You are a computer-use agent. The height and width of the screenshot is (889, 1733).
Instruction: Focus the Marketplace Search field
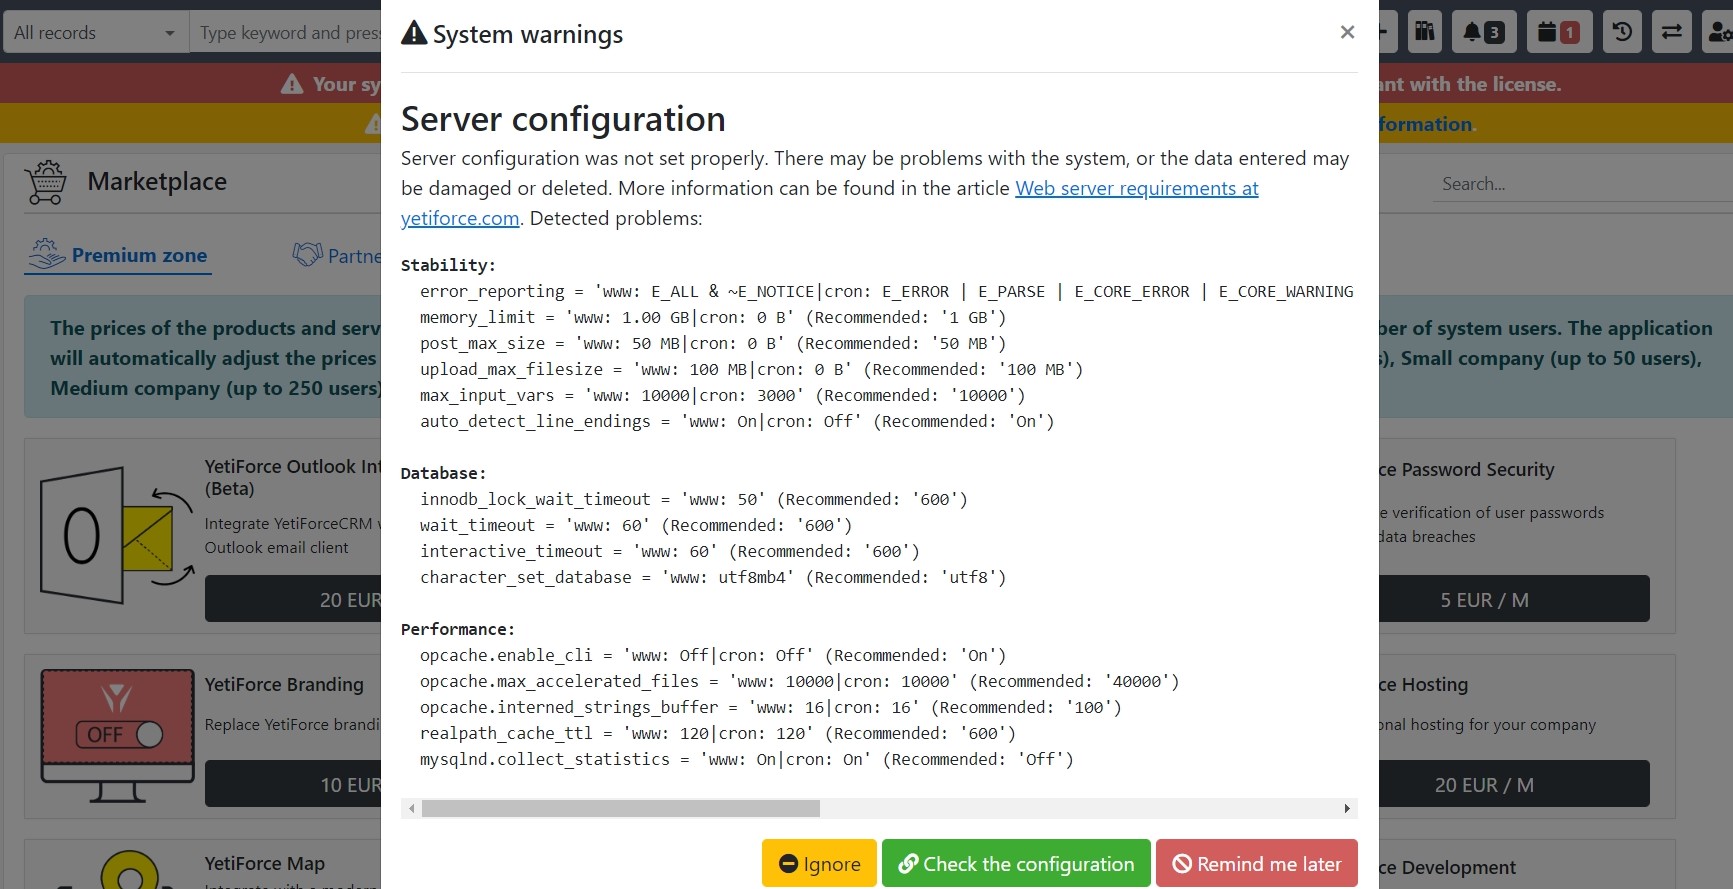(x=1582, y=184)
